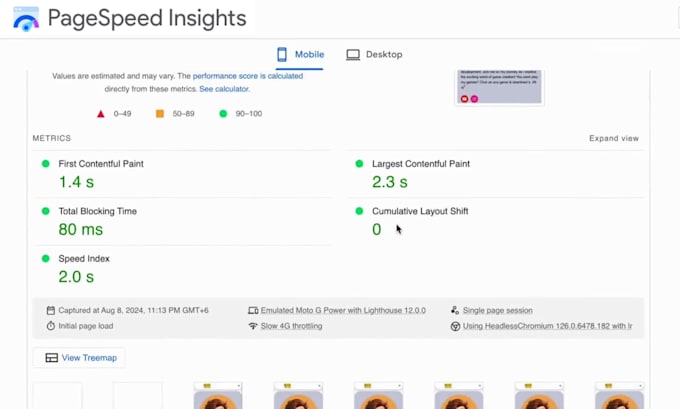Click the calendar icon beside Captured date

click(x=51, y=311)
